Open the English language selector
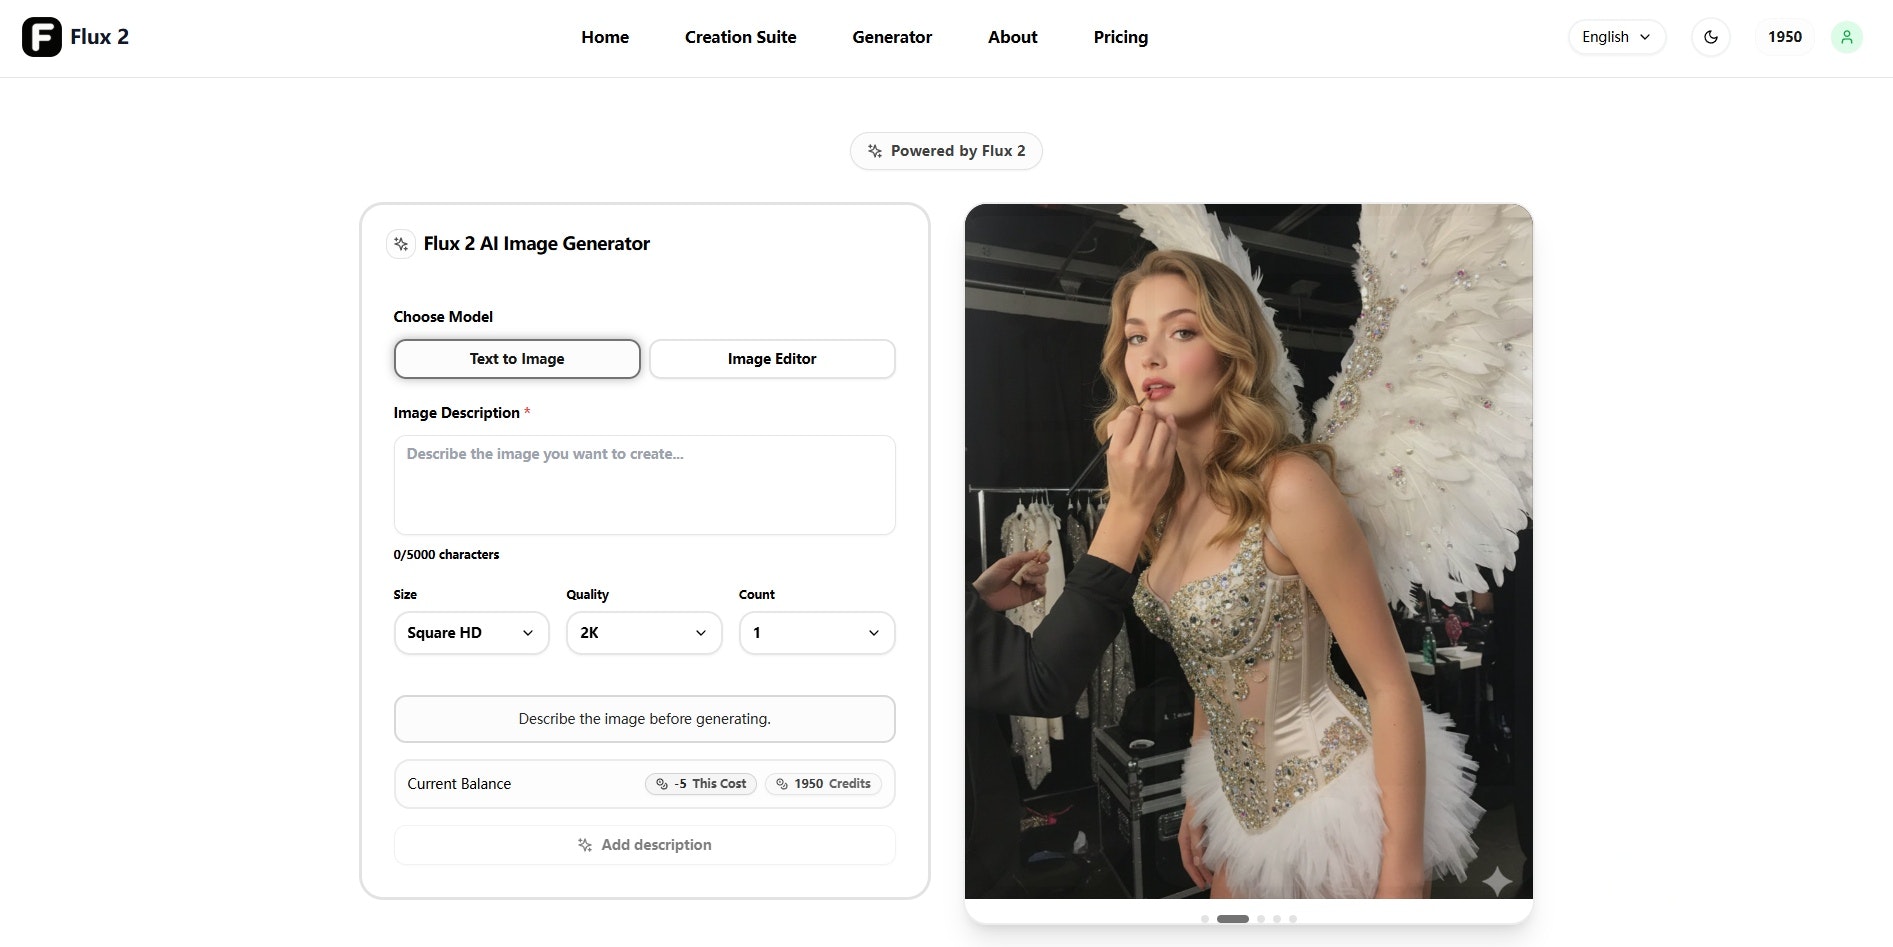This screenshot has height=947, width=1893. [1617, 37]
